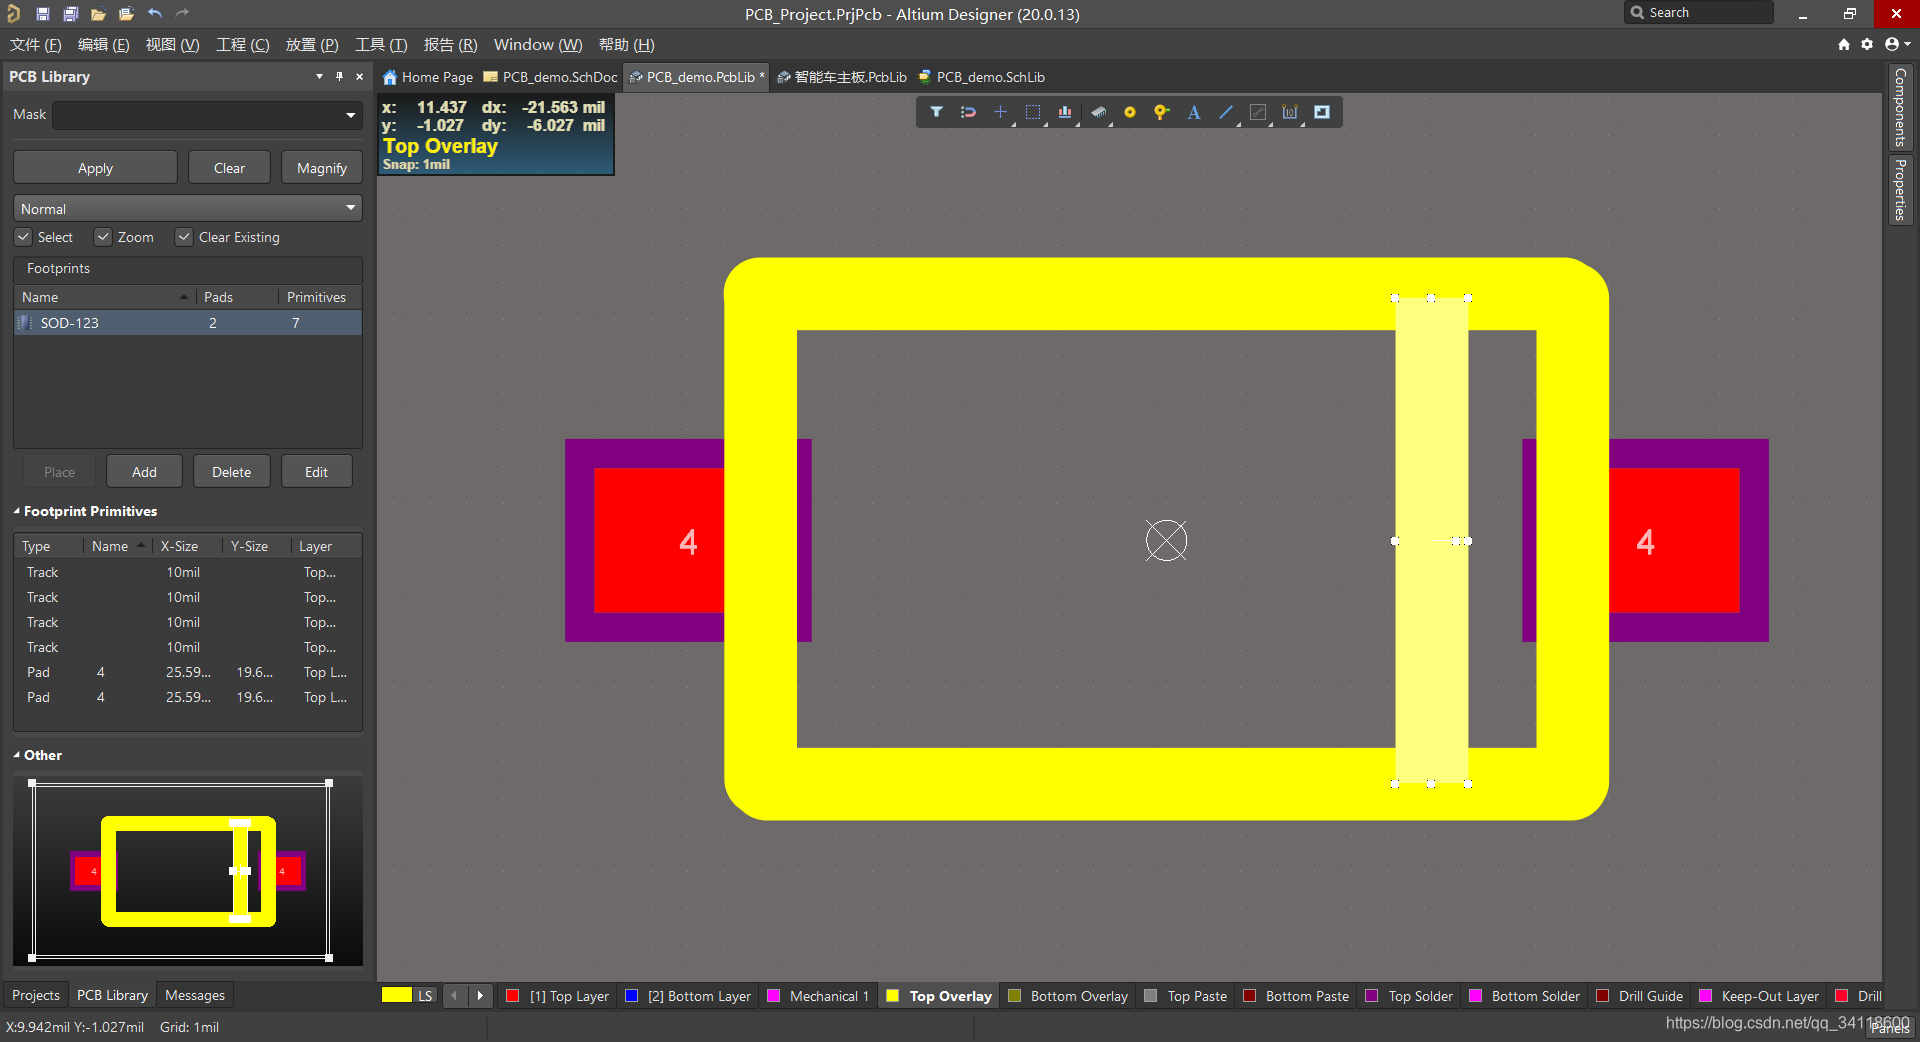Open the 工具 (T) menu
The height and width of the screenshot is (1042, 1920).
click(x=381, y=44)
